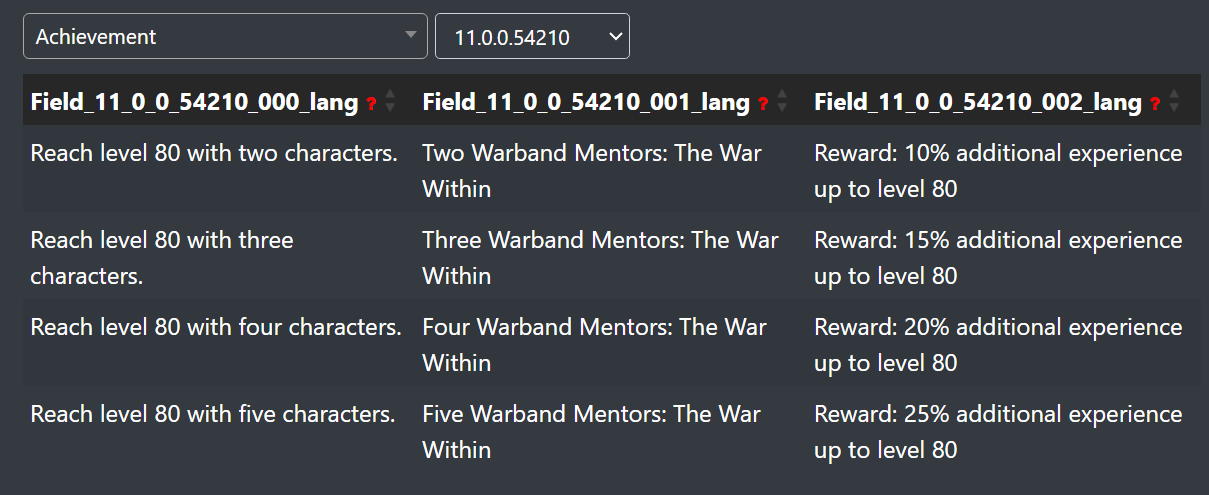Sort by the Field_11_0_0_54210_002_lang header

click(x=978, y=102)
